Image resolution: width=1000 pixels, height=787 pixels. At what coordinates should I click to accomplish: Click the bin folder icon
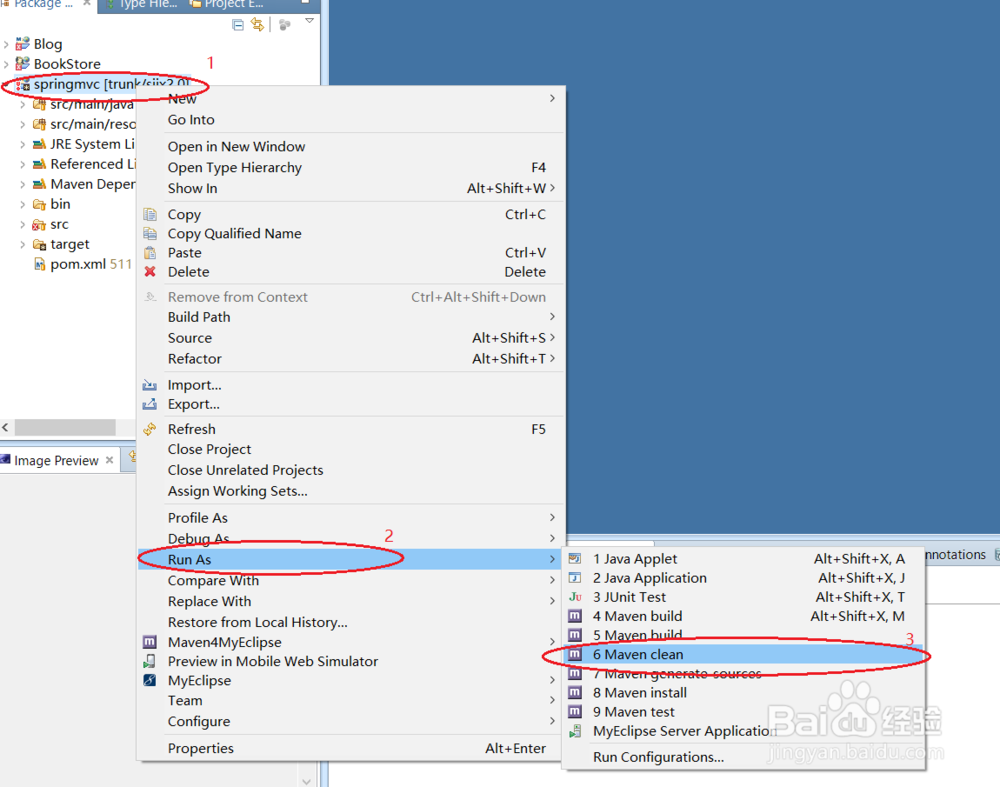pyautogui.click(x=39, y=204)
